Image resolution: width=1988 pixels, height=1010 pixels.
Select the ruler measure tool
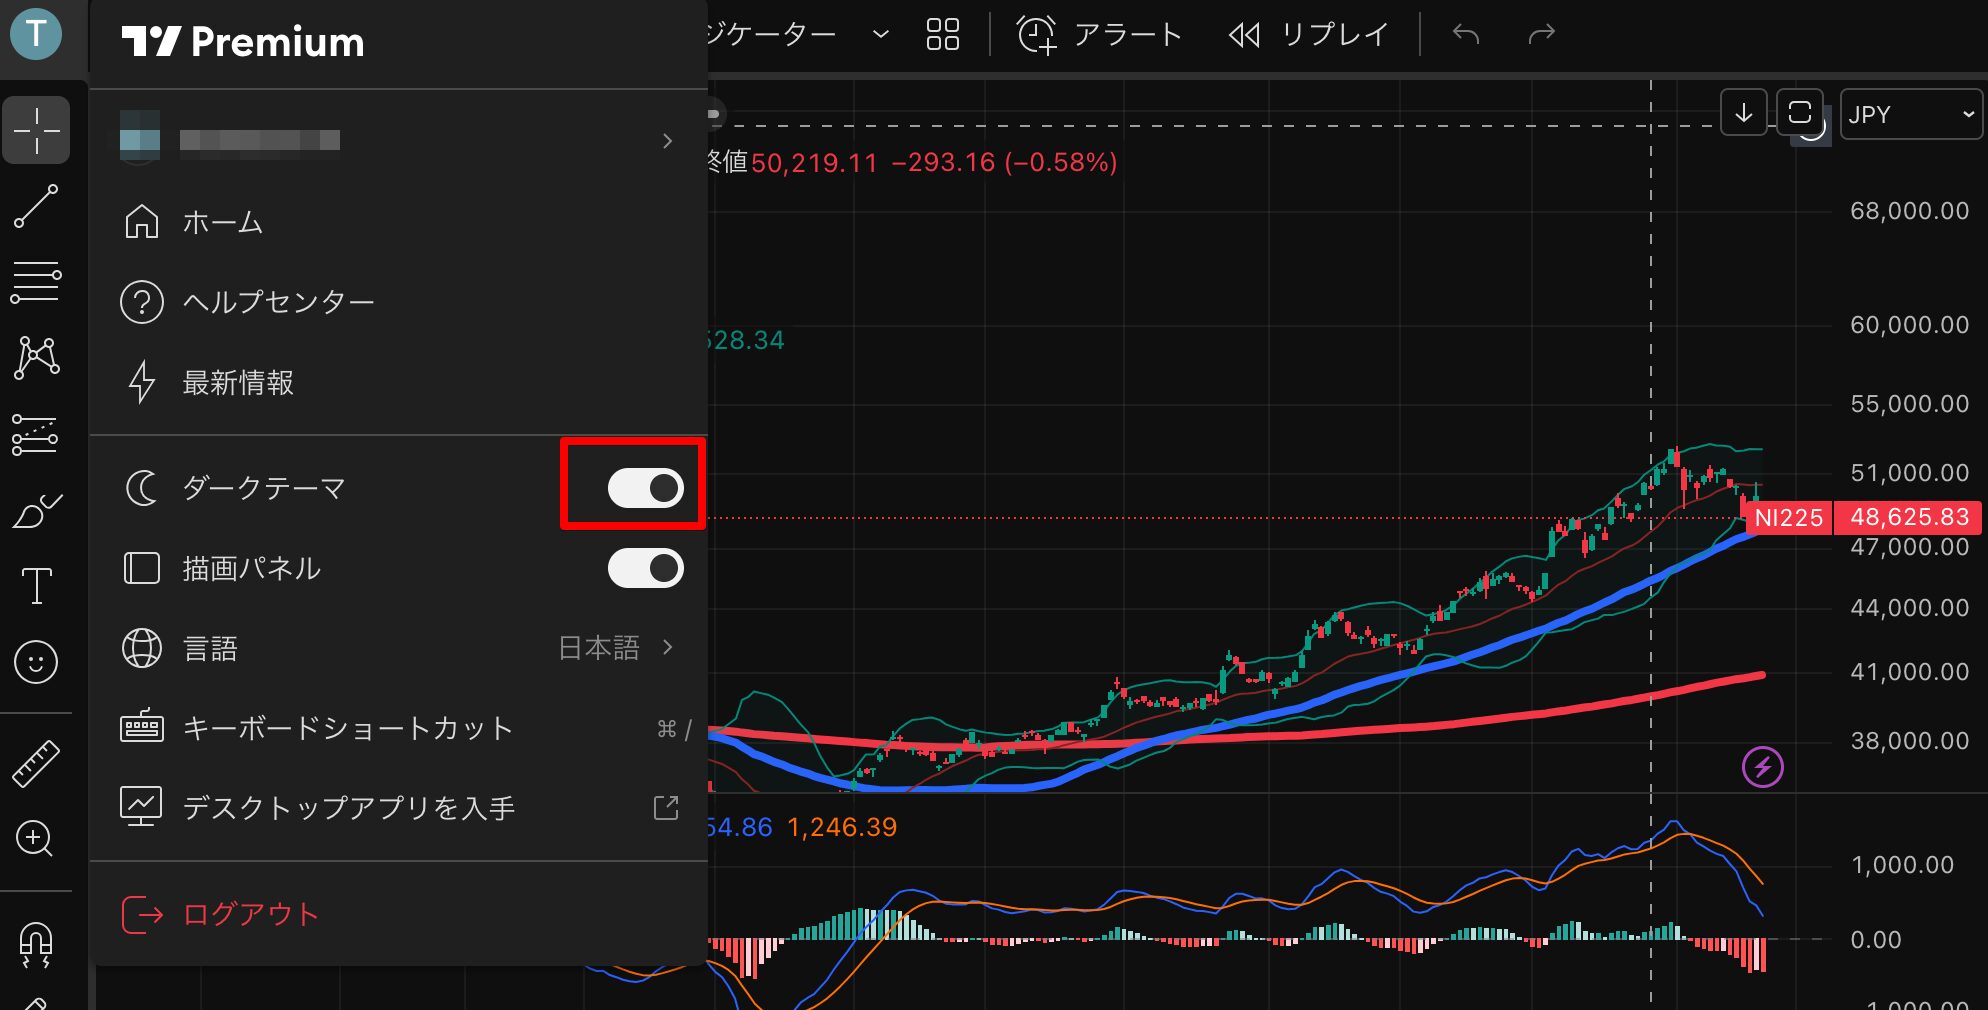pyautogui.click(x=36, y=764)
